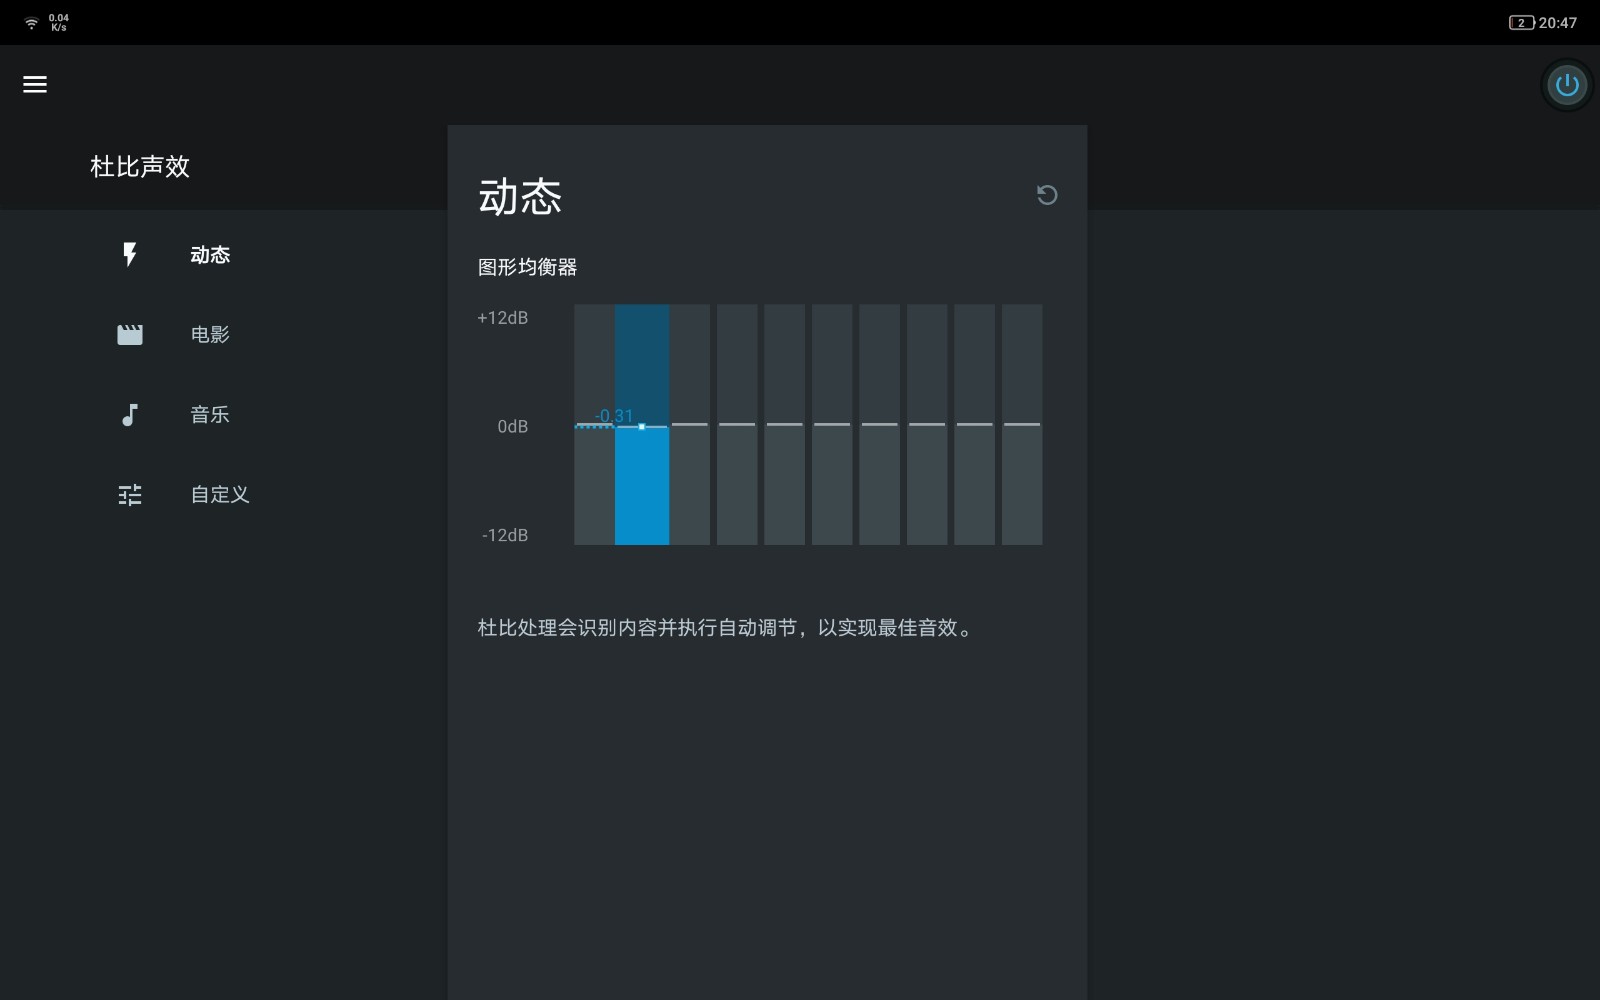This screenshot has width=1600, height=1000.
Task: Select the lightning bolt 动态 icon
Action: (130, 254)
